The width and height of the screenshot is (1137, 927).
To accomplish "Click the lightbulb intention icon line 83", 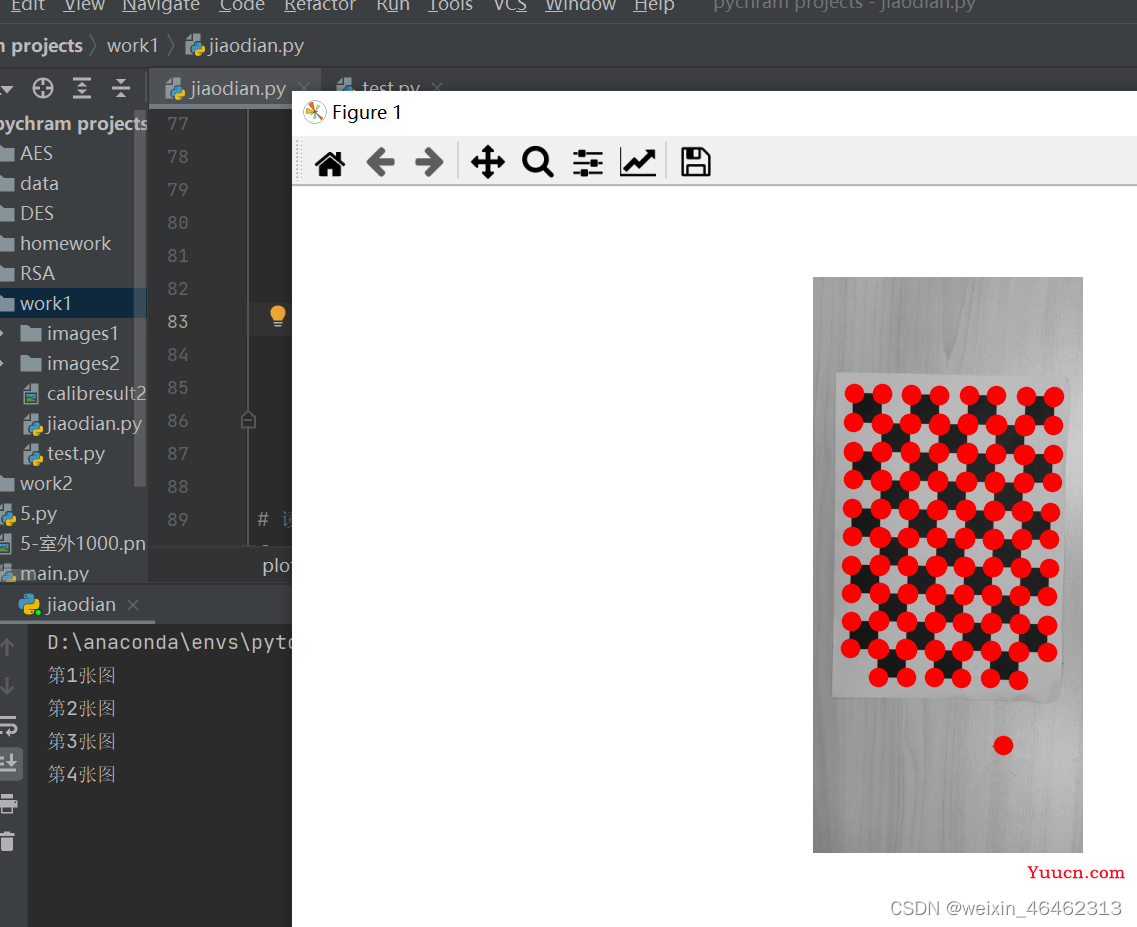I will [278, 316].
